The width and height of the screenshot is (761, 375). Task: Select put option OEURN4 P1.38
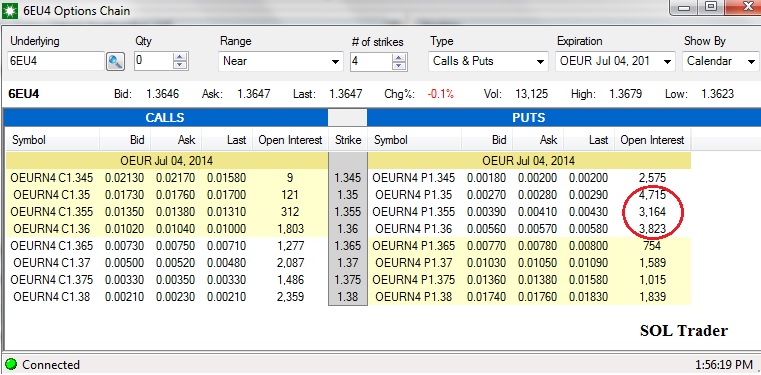tap(414, 296)
